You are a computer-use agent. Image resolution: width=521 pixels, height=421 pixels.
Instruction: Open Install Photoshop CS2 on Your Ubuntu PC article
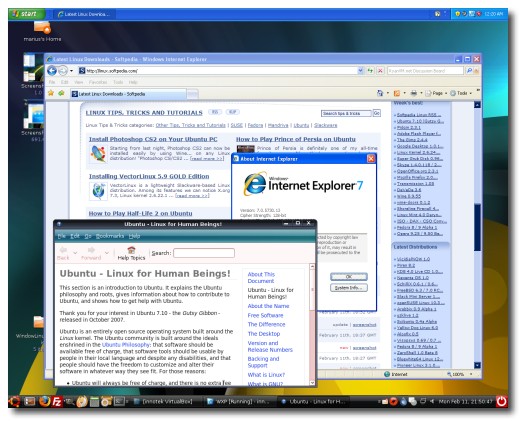(x=153, y=139)
